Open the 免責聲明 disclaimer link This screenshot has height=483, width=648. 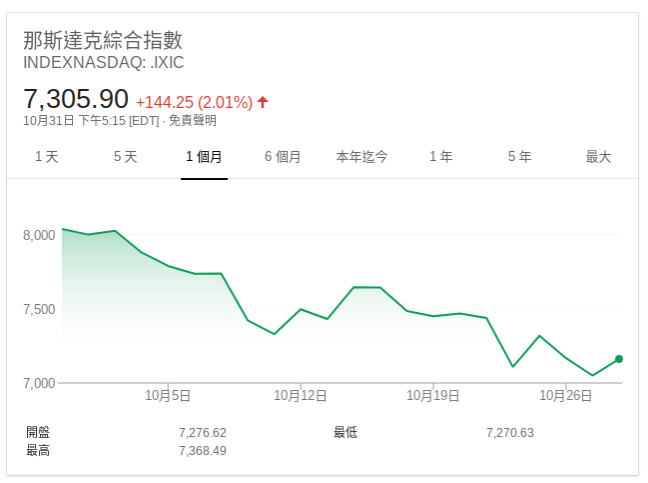192,121
